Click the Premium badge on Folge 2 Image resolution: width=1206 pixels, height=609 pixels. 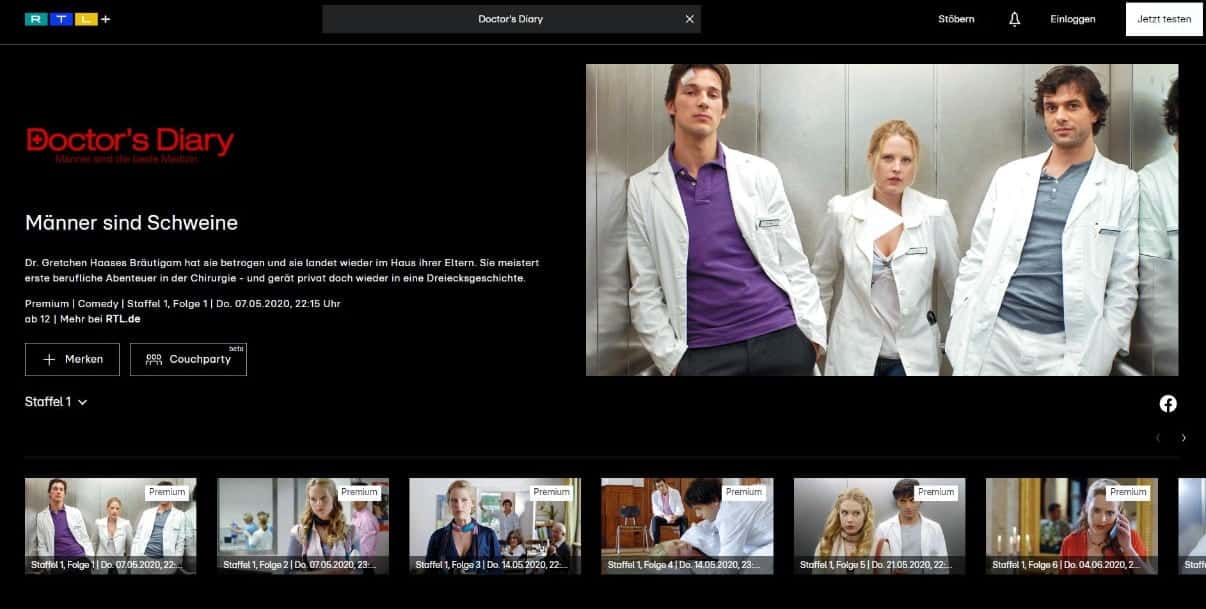pos(359,492)
